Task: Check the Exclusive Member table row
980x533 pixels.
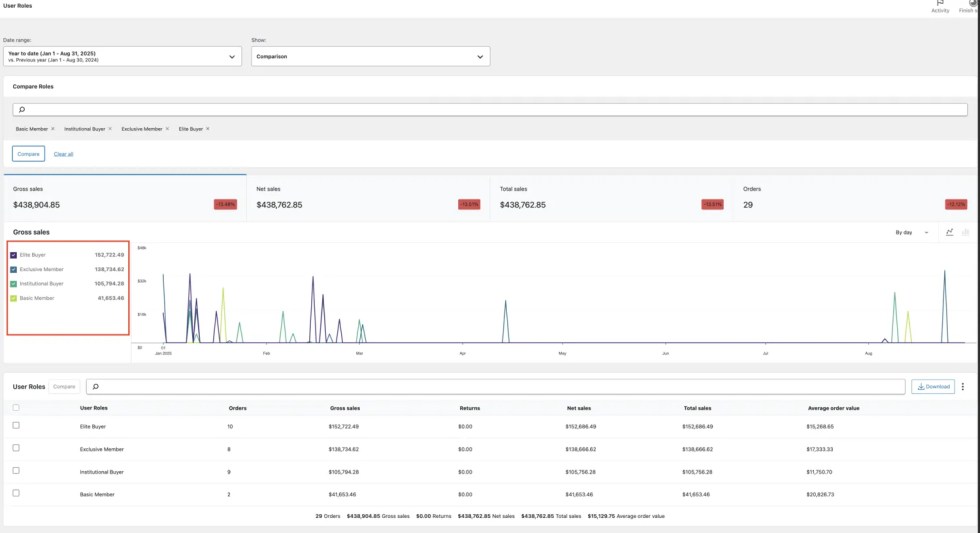Action: click(16, 448)
